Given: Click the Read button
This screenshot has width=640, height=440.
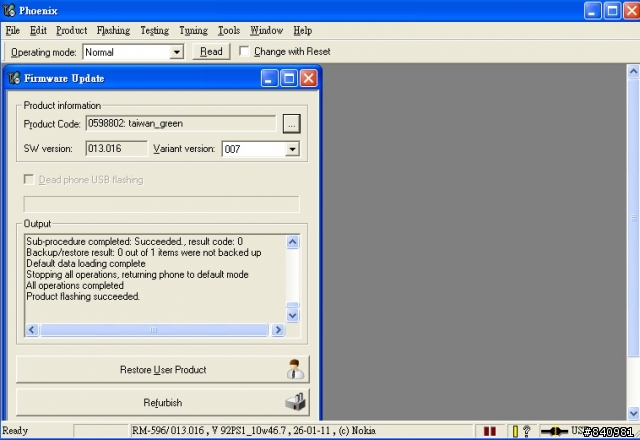Looking at the screenshot, I should 211,52.
